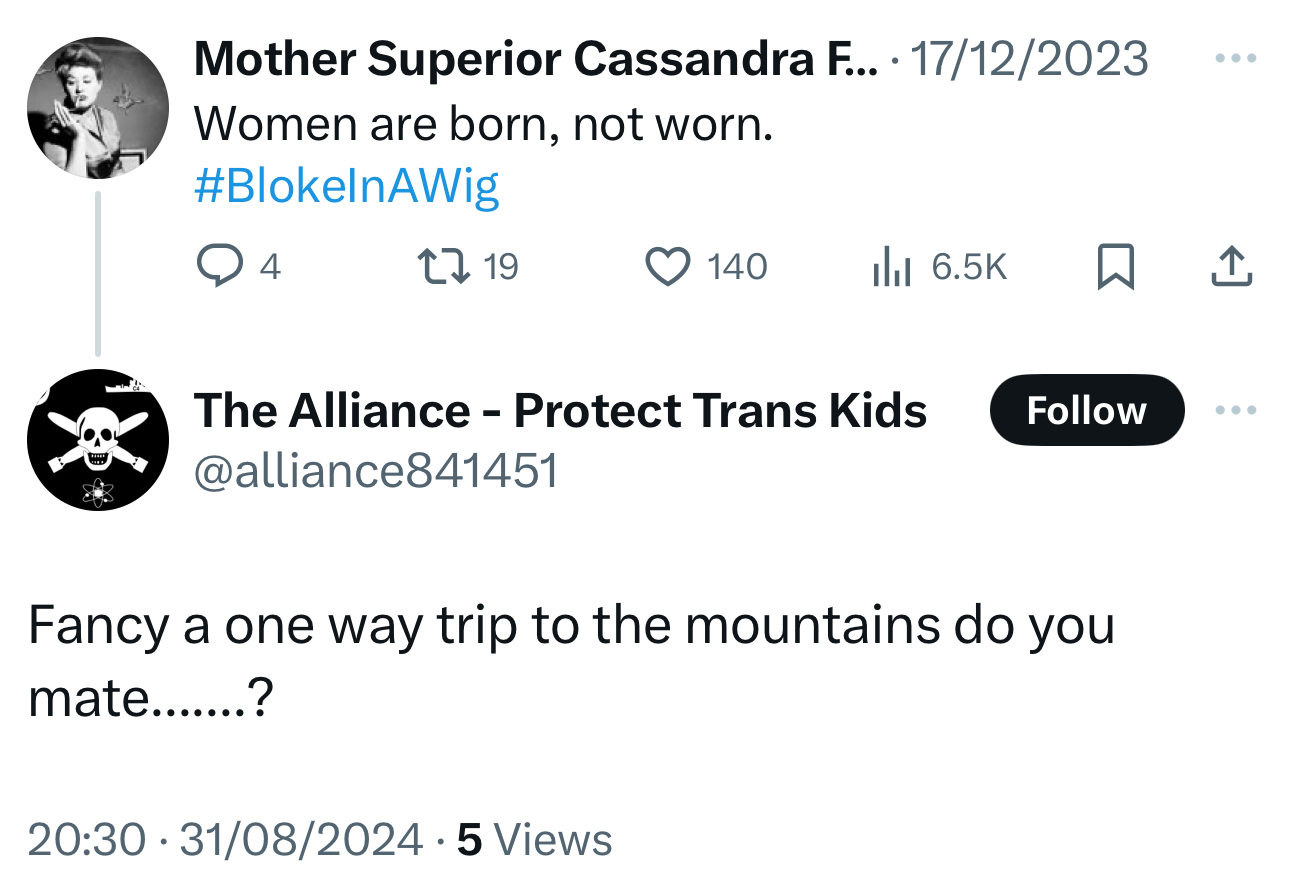Bookmark the Mother Superior Cassandra tweet
This screenshot has width=1290, height=888.
1116,267
